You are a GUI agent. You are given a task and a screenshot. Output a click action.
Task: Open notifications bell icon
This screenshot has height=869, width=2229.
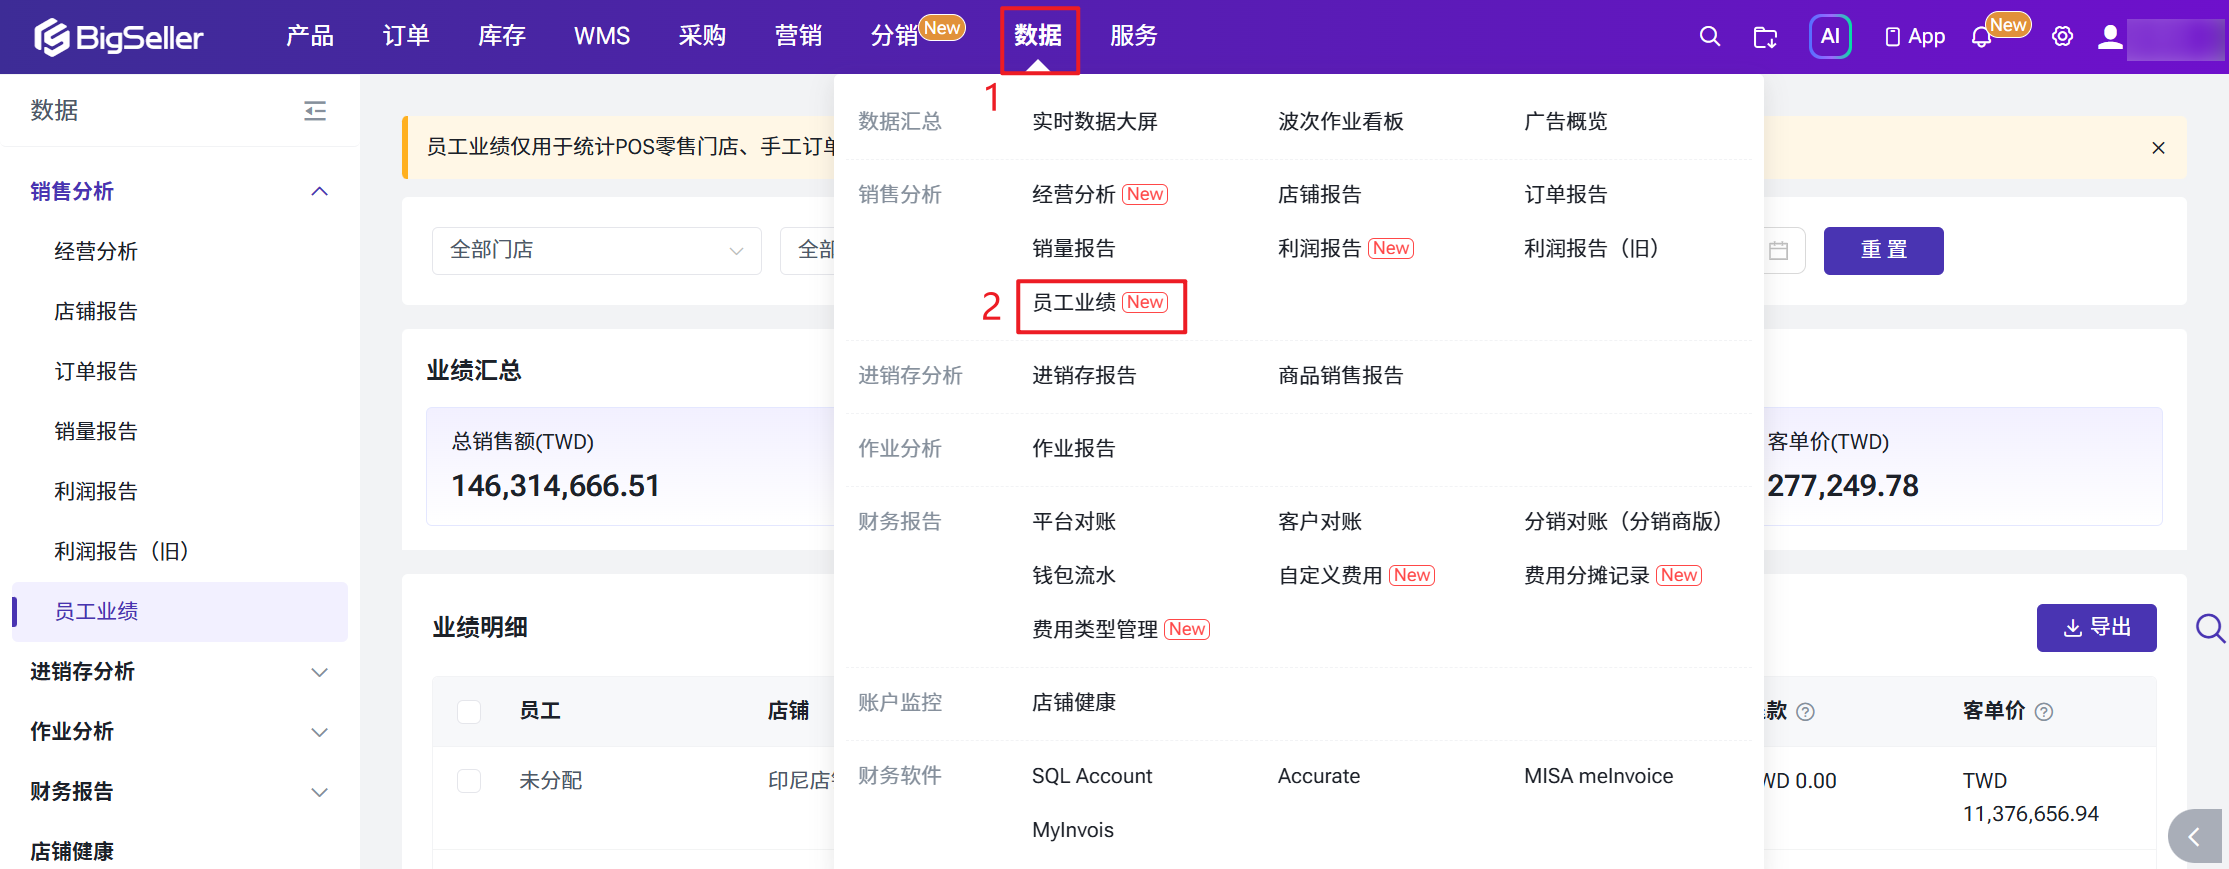(1981, 37)
